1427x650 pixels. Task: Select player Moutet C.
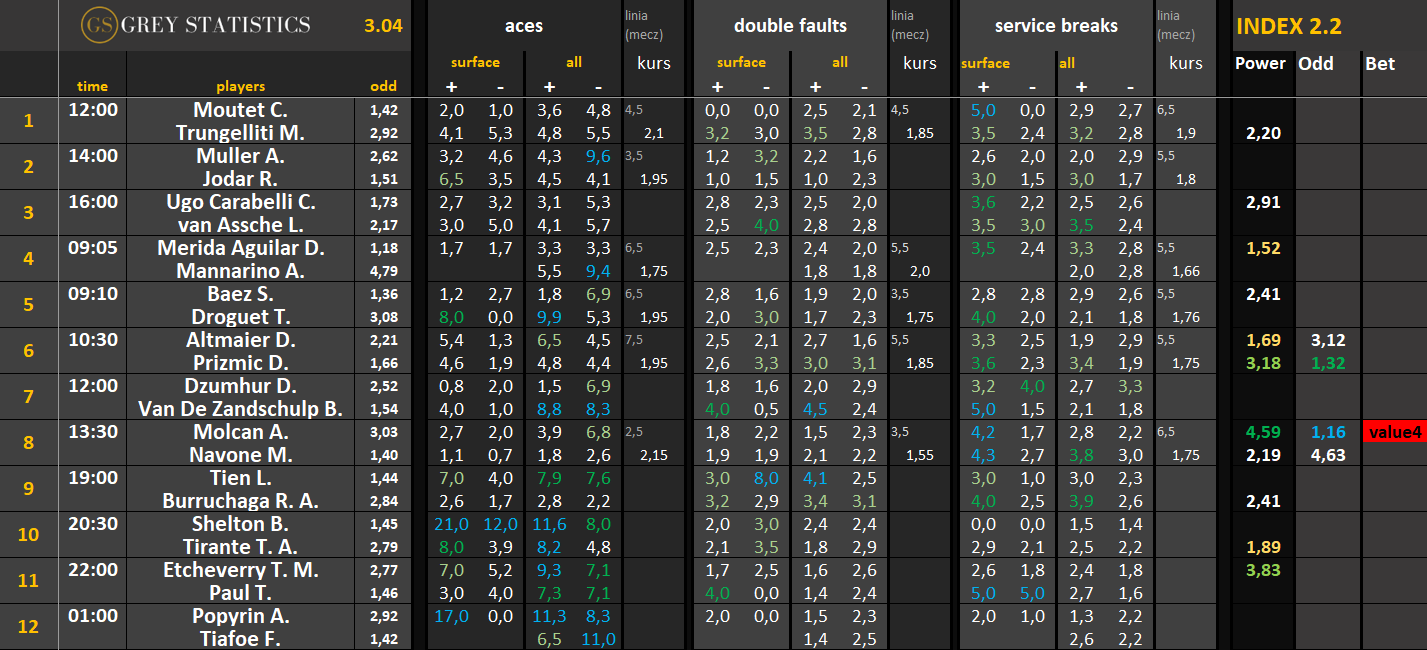pos(240,110)
